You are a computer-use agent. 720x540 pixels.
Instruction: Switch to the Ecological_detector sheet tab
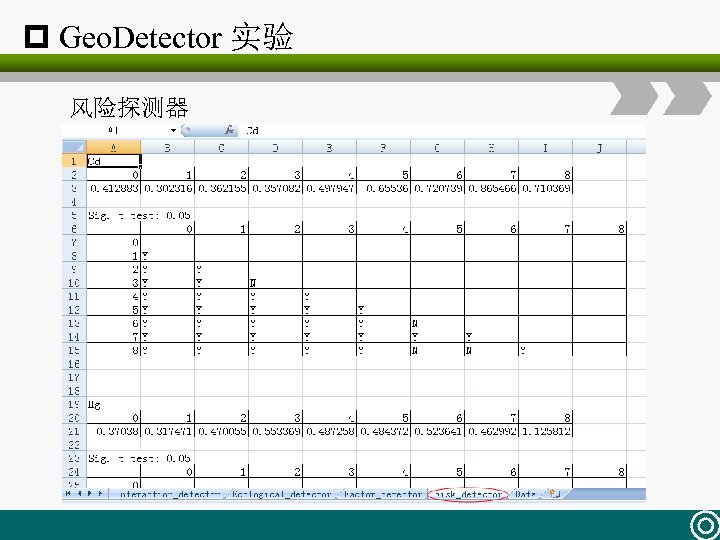(281, 495)
